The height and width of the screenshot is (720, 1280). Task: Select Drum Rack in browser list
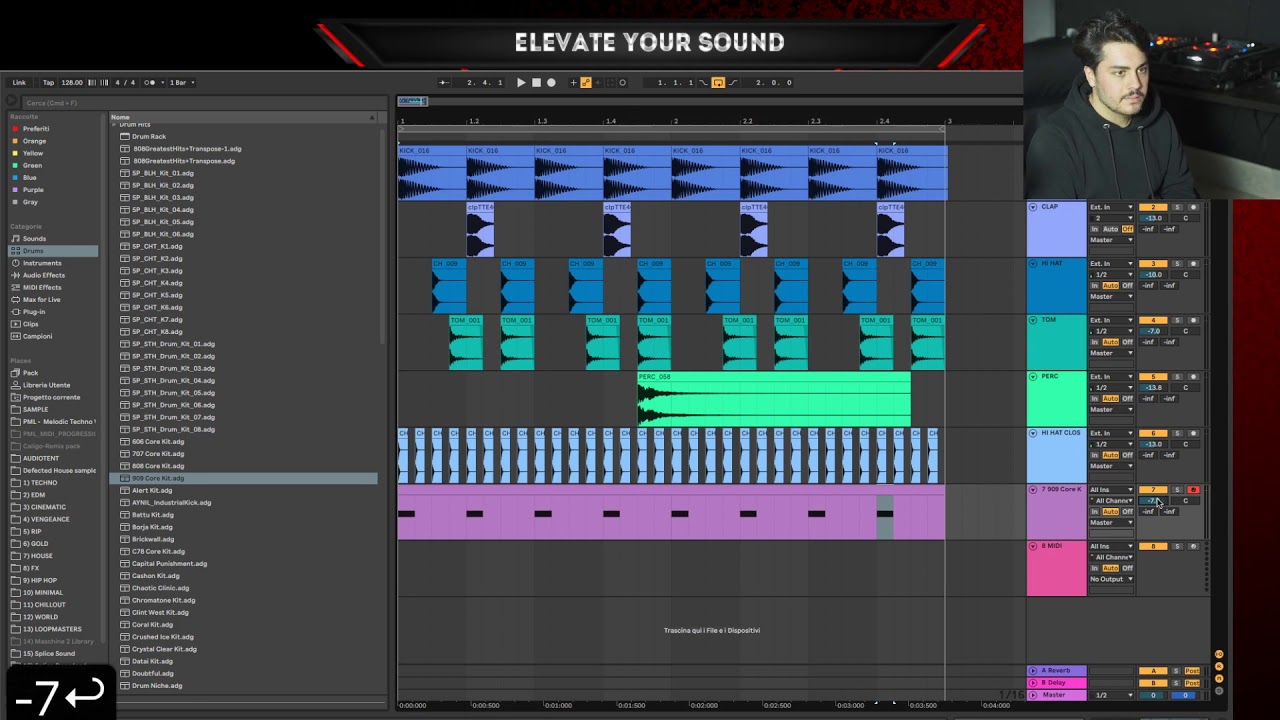coord(149,136)
